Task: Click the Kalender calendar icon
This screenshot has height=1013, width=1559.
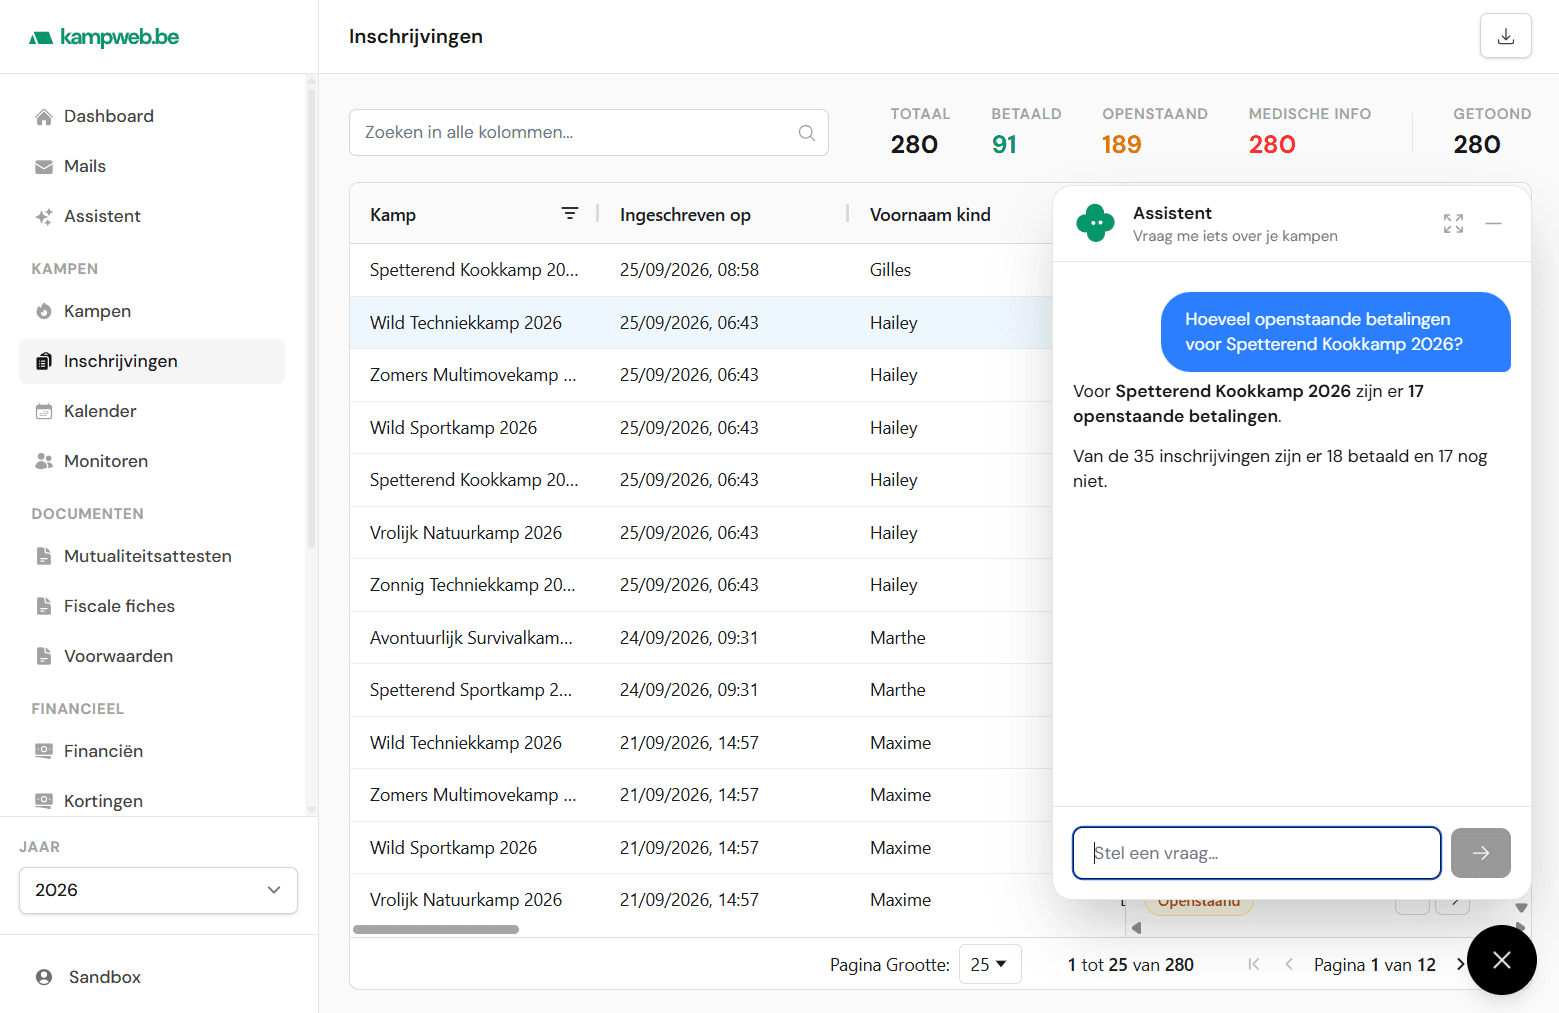Action: (44, 411)
